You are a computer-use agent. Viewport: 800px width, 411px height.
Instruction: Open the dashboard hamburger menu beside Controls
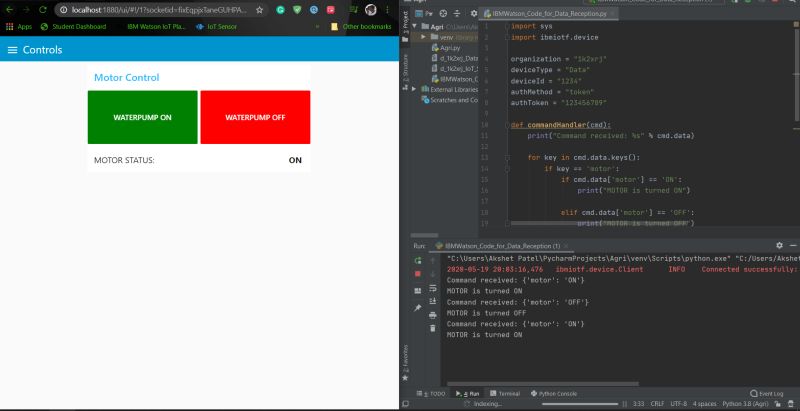coord(13,50)
